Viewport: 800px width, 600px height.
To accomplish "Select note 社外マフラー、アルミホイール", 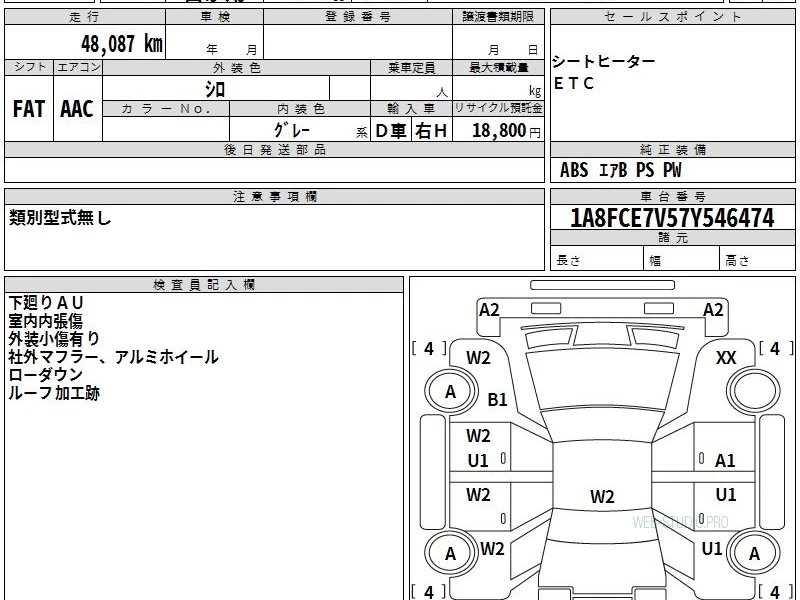I will [113, 357].
